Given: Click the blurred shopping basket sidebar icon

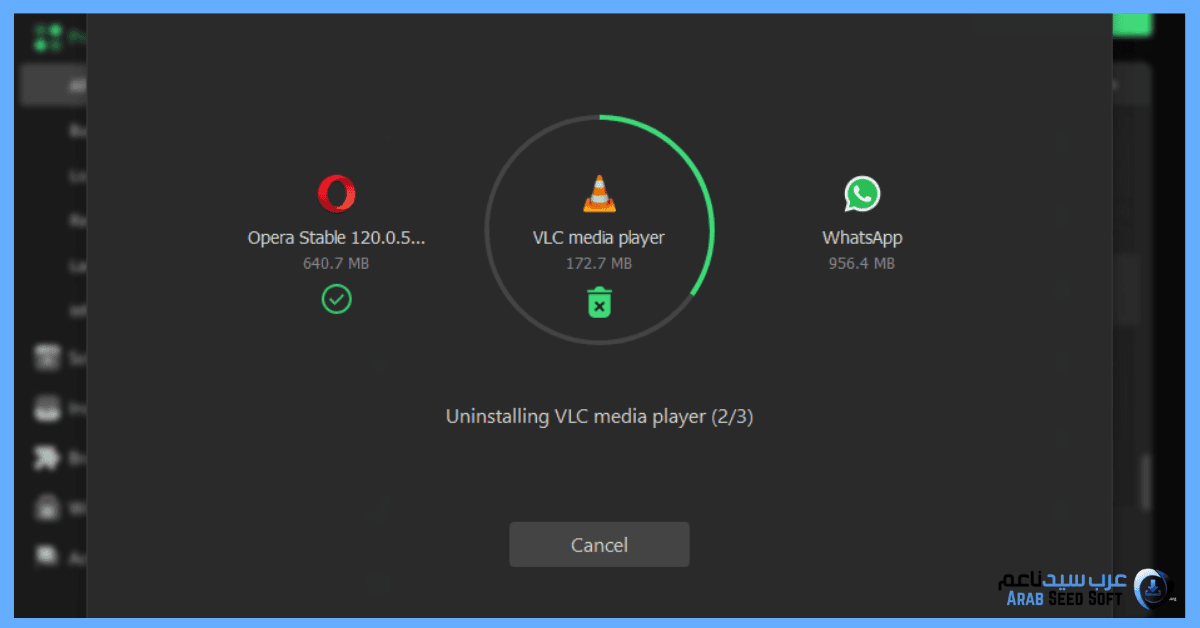Looking at the screenshot, I should pyautogui.click(x=48, y=357).
